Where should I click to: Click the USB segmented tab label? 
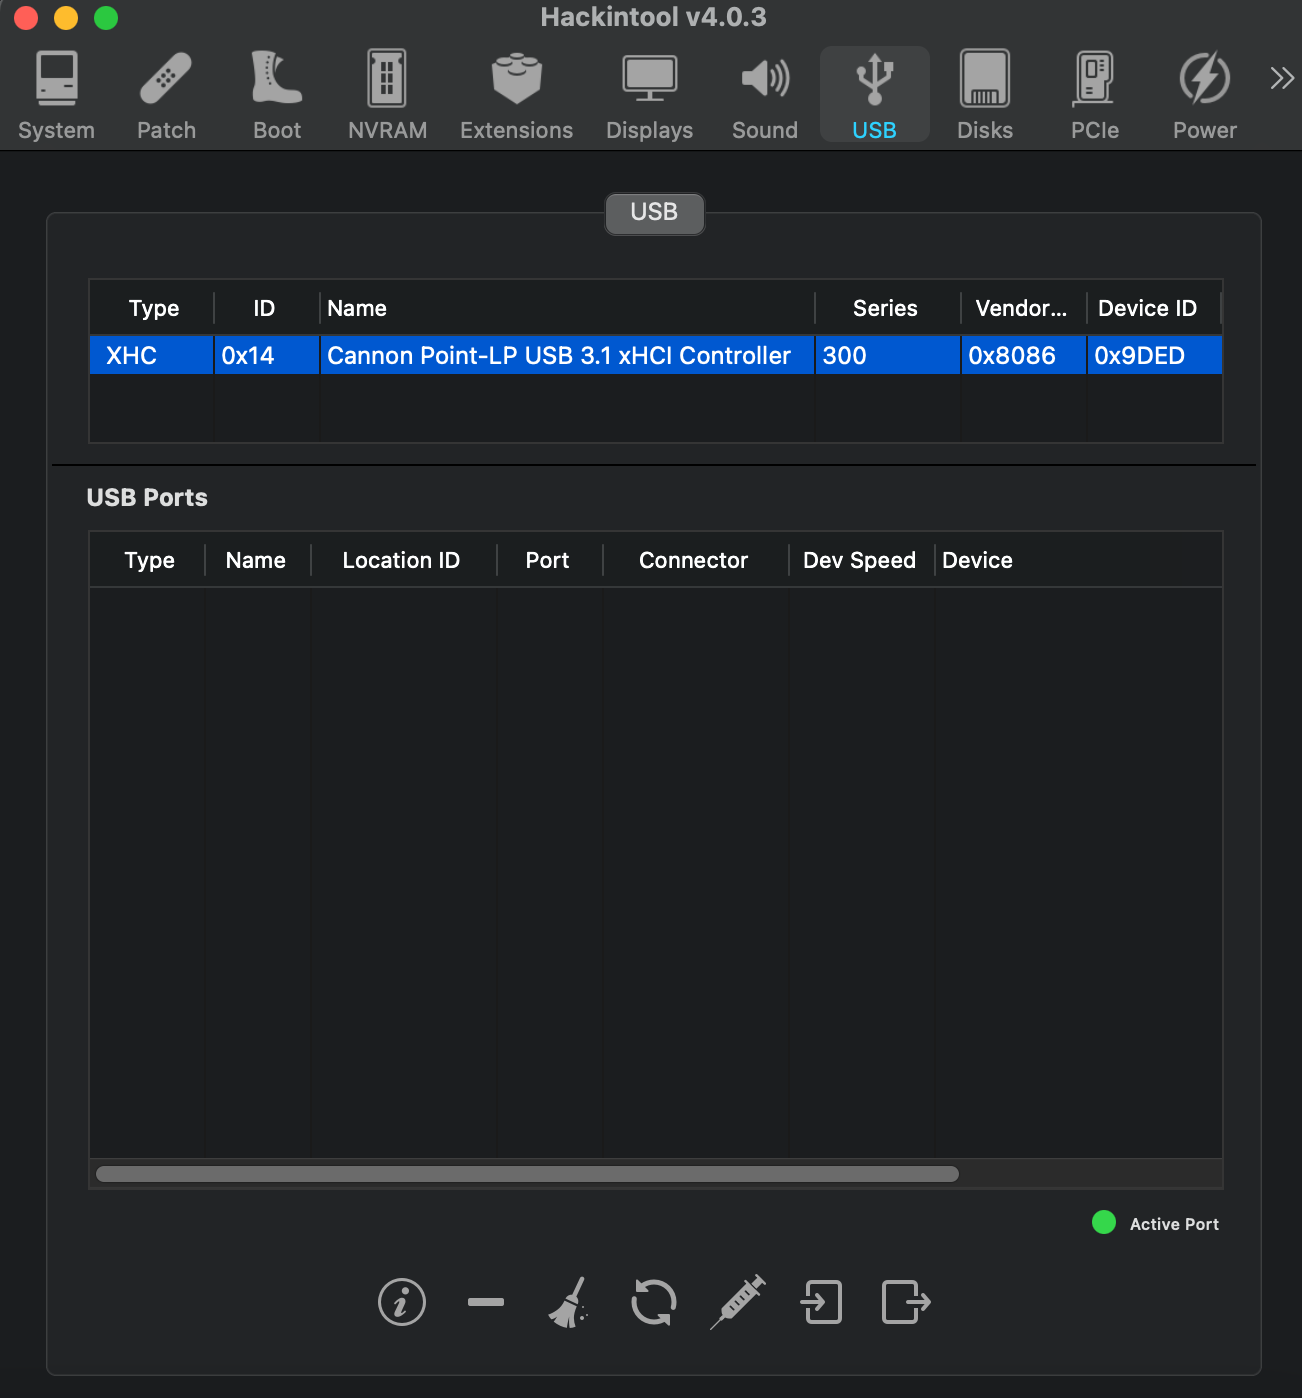[x=654, y=213]
